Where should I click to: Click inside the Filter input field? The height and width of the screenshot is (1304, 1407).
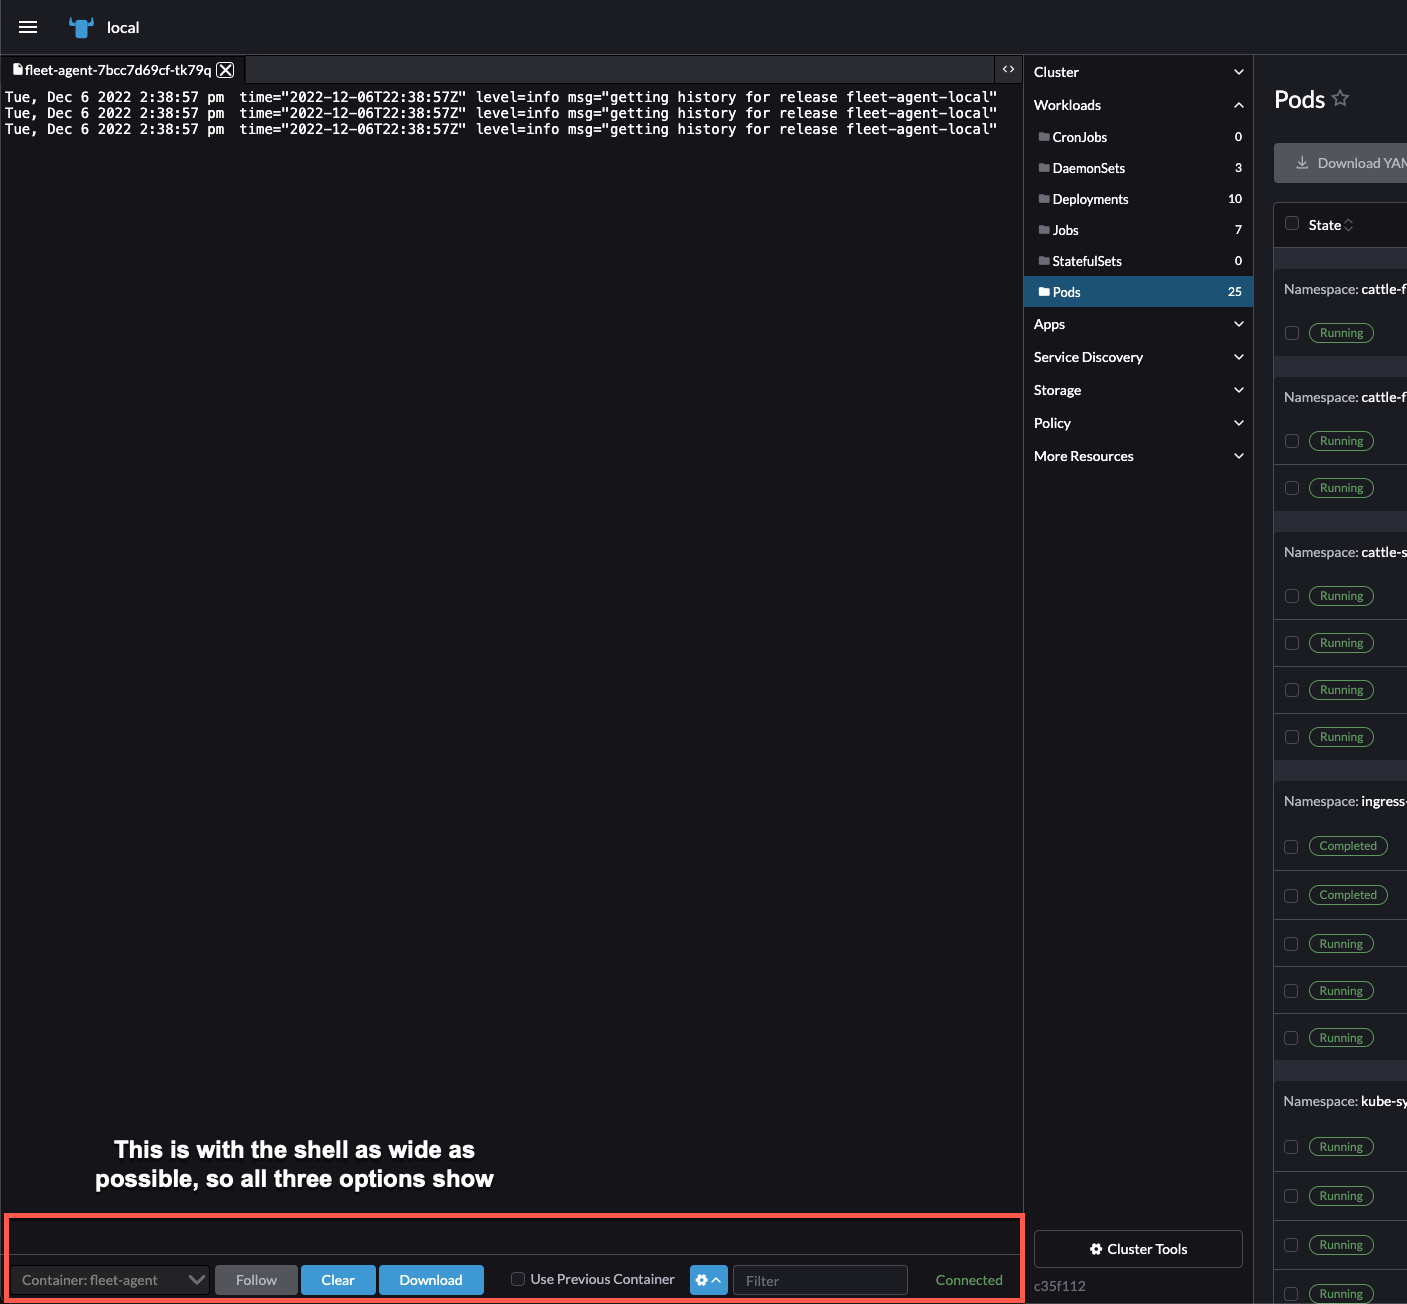820,1280
